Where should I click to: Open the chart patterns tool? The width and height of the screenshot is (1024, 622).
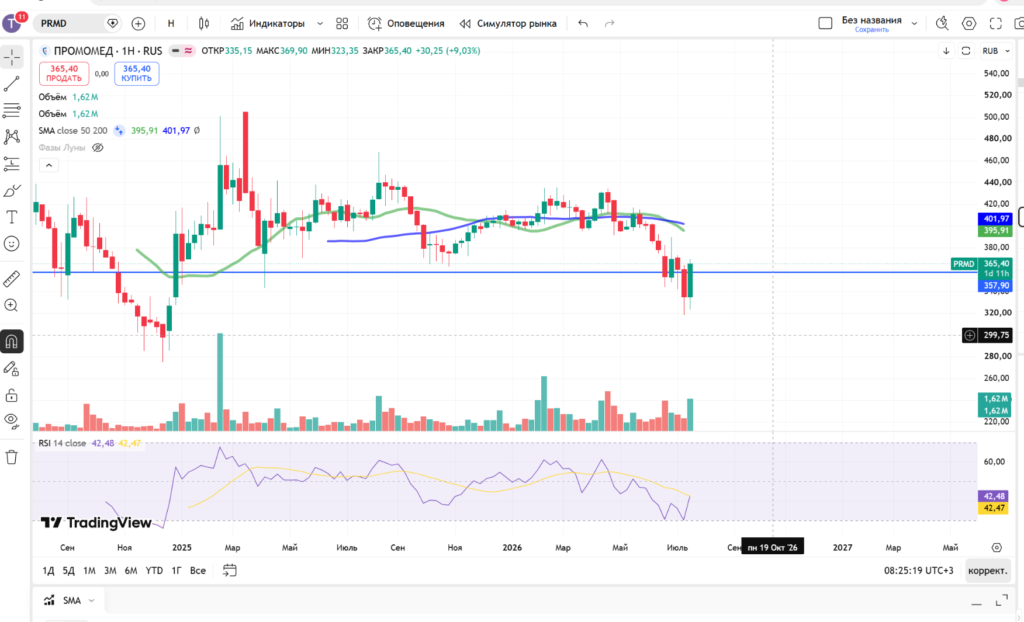(12, 137)
